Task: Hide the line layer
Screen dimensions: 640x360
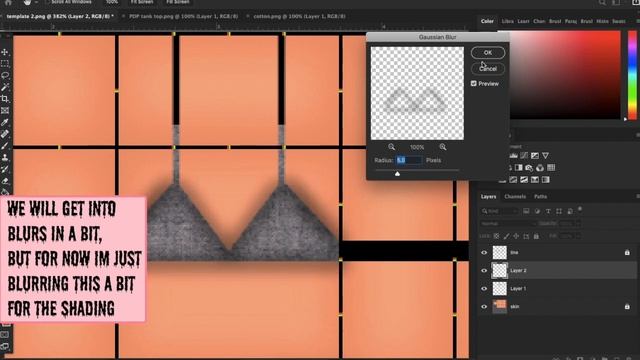Action: click(484, 253)
